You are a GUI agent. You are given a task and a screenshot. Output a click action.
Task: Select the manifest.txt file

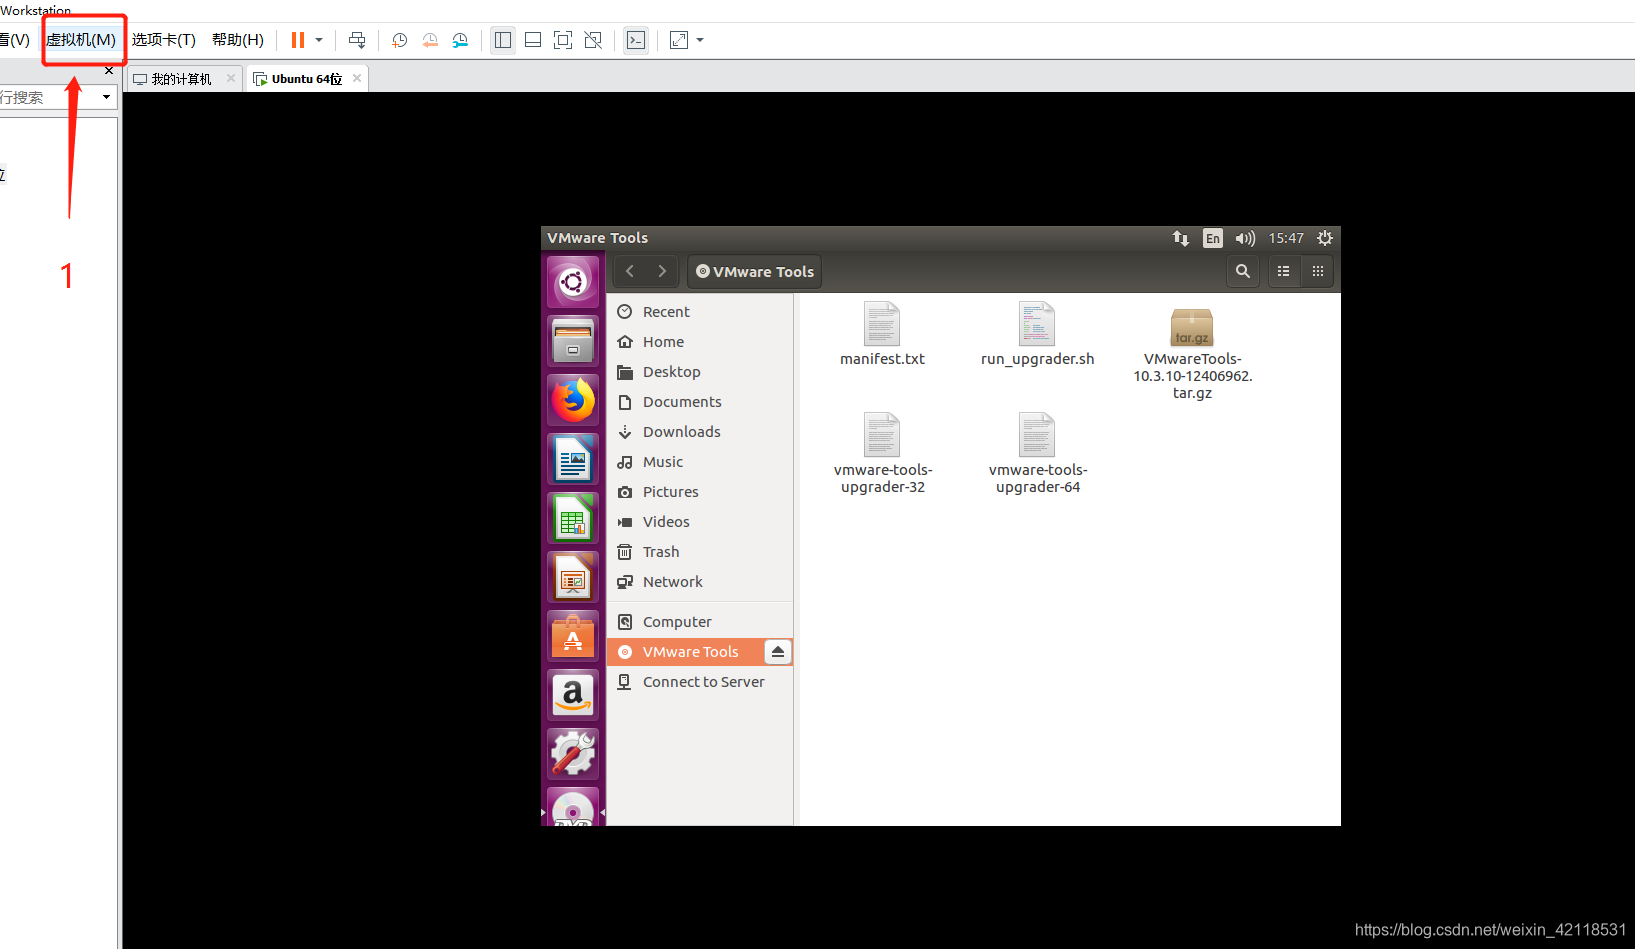tap(882, 335)
